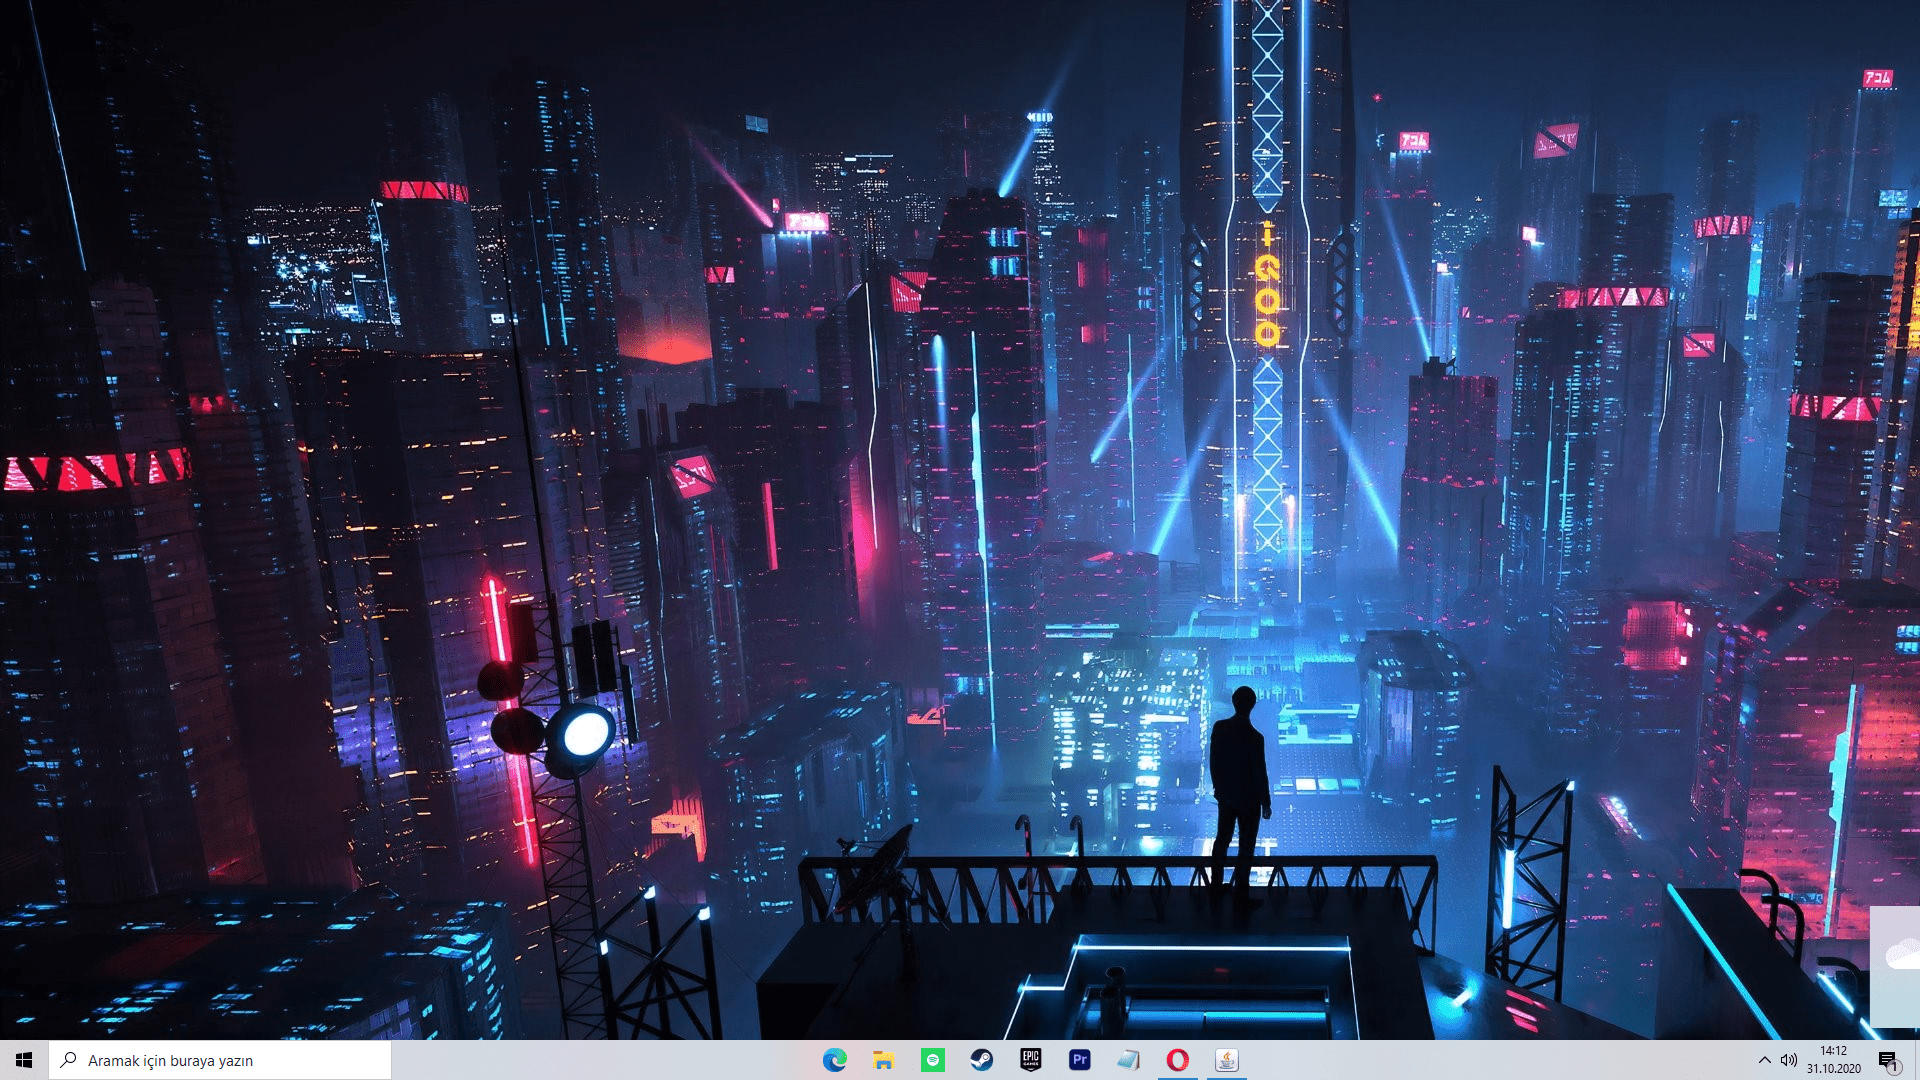Viewport: 1920px width, 1080px height.
Task: Launch Spotify from the taskbar
Action: coord(932,1060)
